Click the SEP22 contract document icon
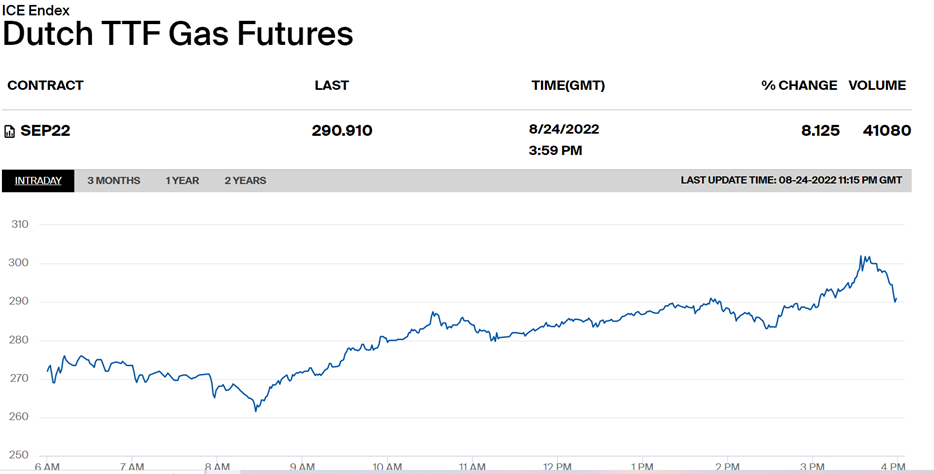The width and height of the screenshot is (934, 474). click(10, 131)
